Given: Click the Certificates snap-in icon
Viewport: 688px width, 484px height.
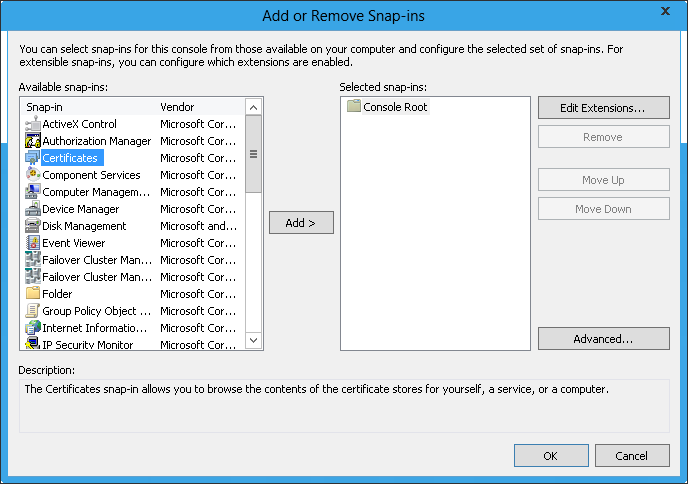Looking at the screenshot, I should point(33,158).
